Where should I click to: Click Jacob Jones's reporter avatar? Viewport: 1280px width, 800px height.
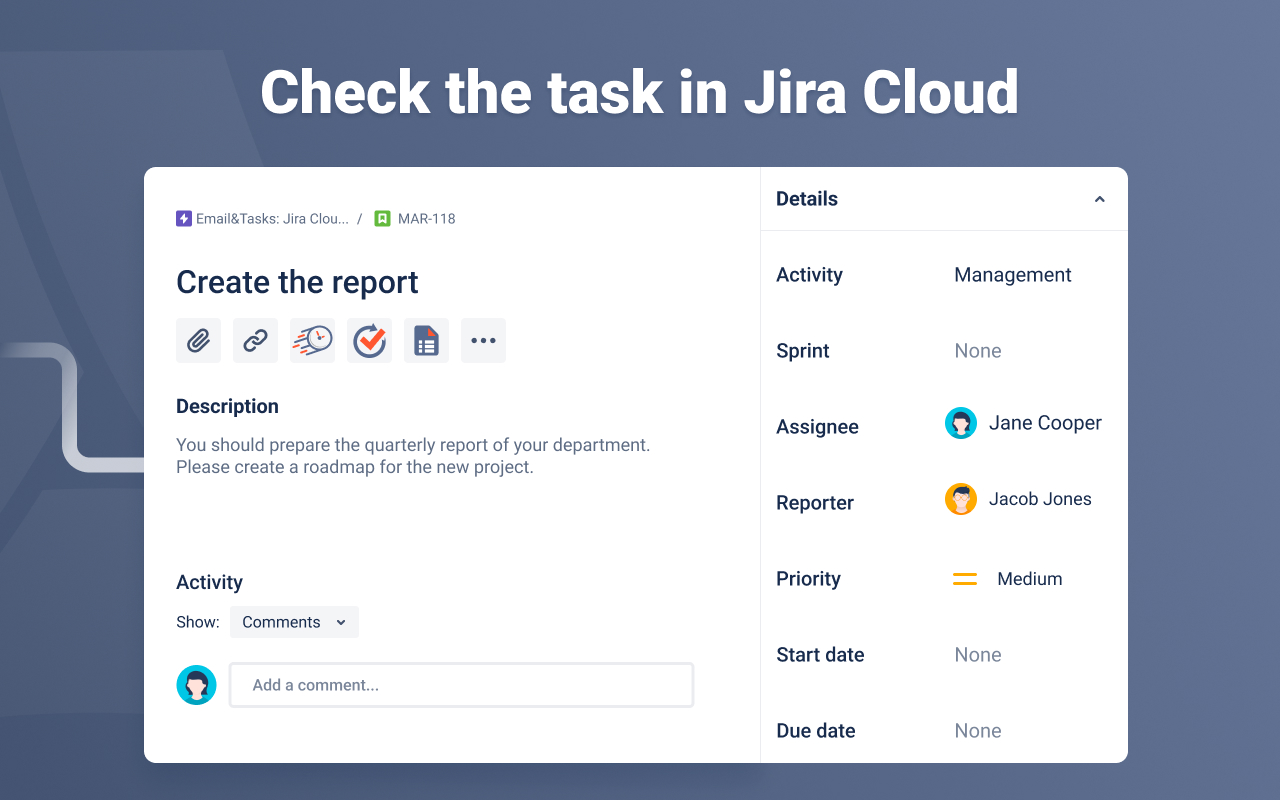[961, 499]
